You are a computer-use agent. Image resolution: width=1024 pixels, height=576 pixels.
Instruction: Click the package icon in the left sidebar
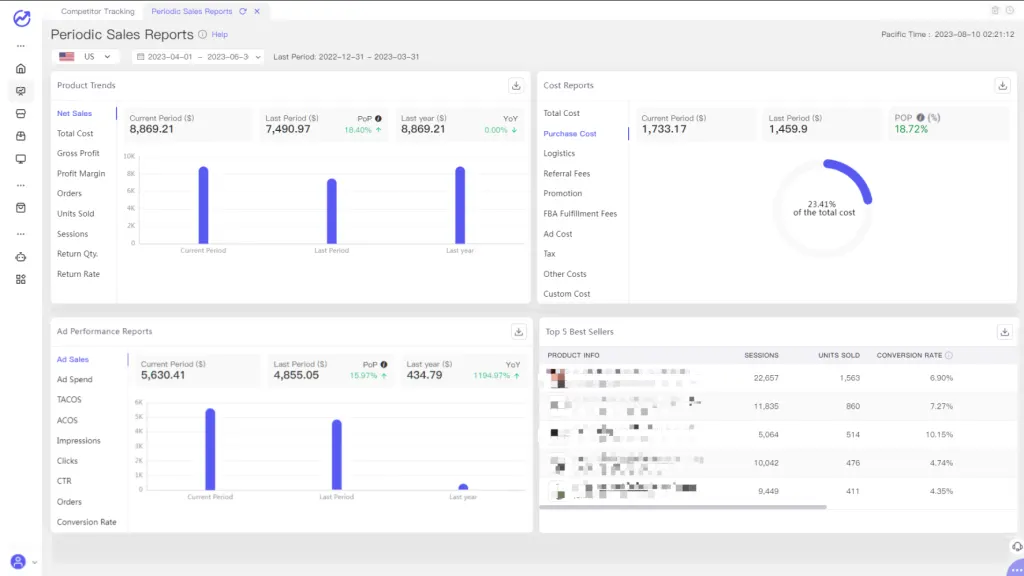[20, 133]
